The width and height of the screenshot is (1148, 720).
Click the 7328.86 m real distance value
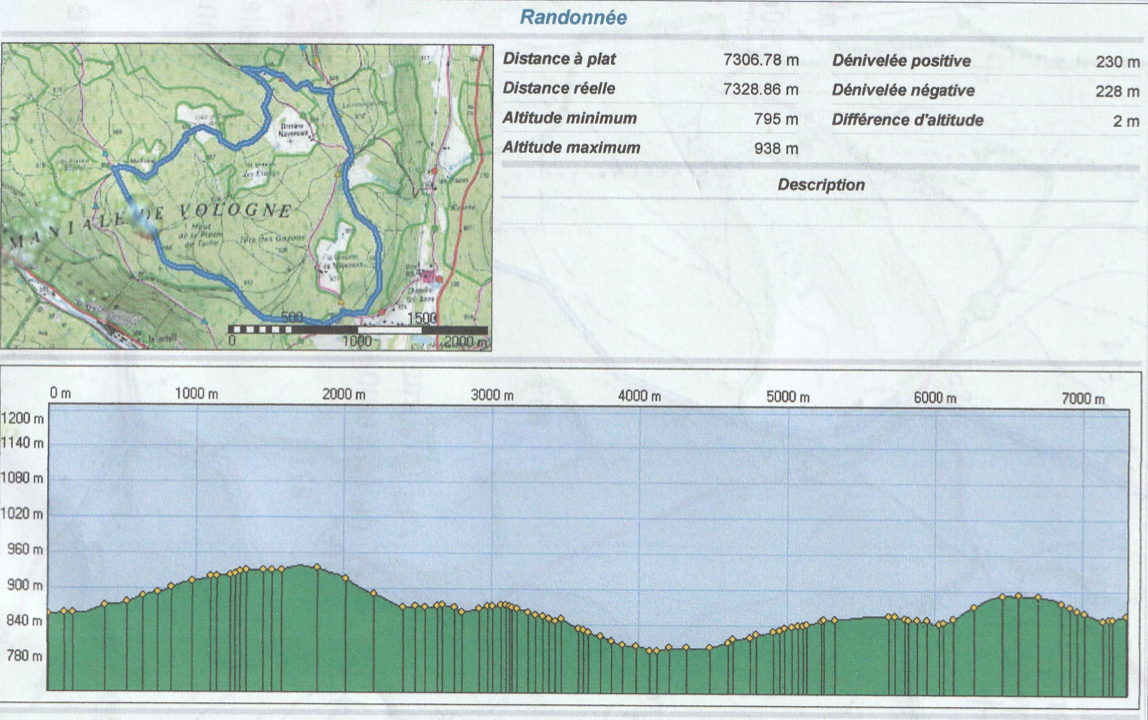coord(760,90)
